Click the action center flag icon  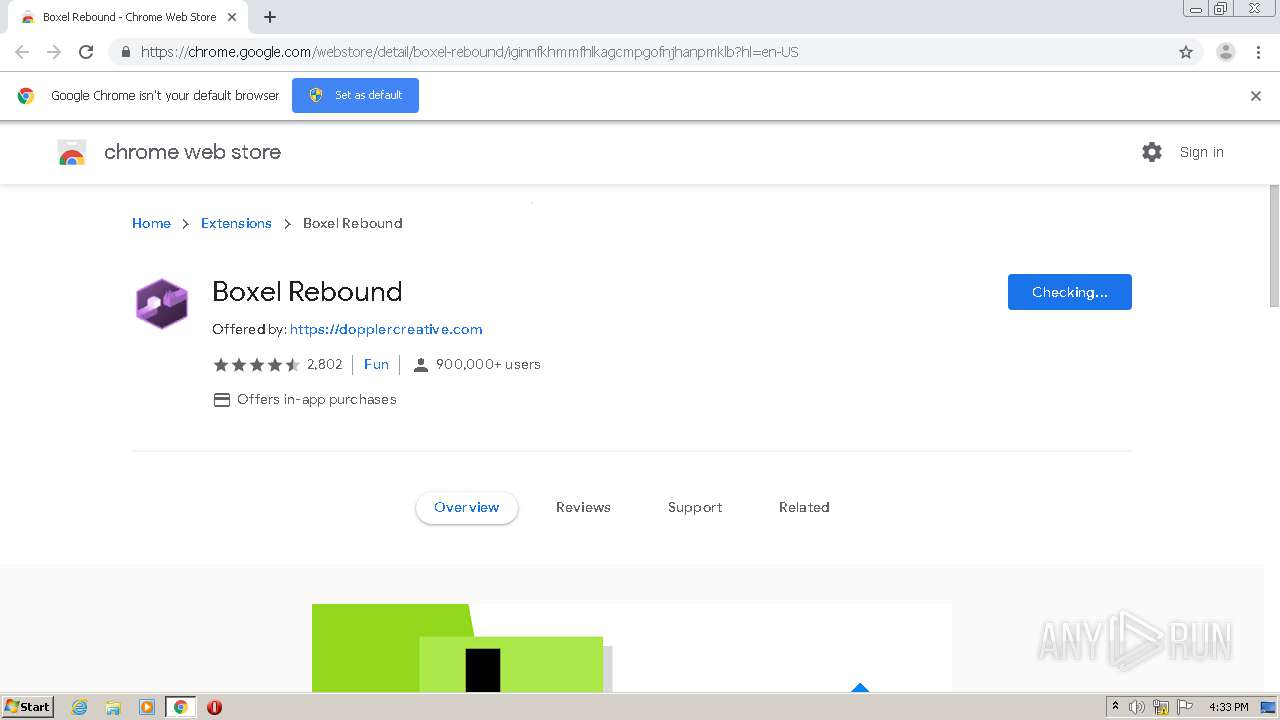tap(1185, 707)
